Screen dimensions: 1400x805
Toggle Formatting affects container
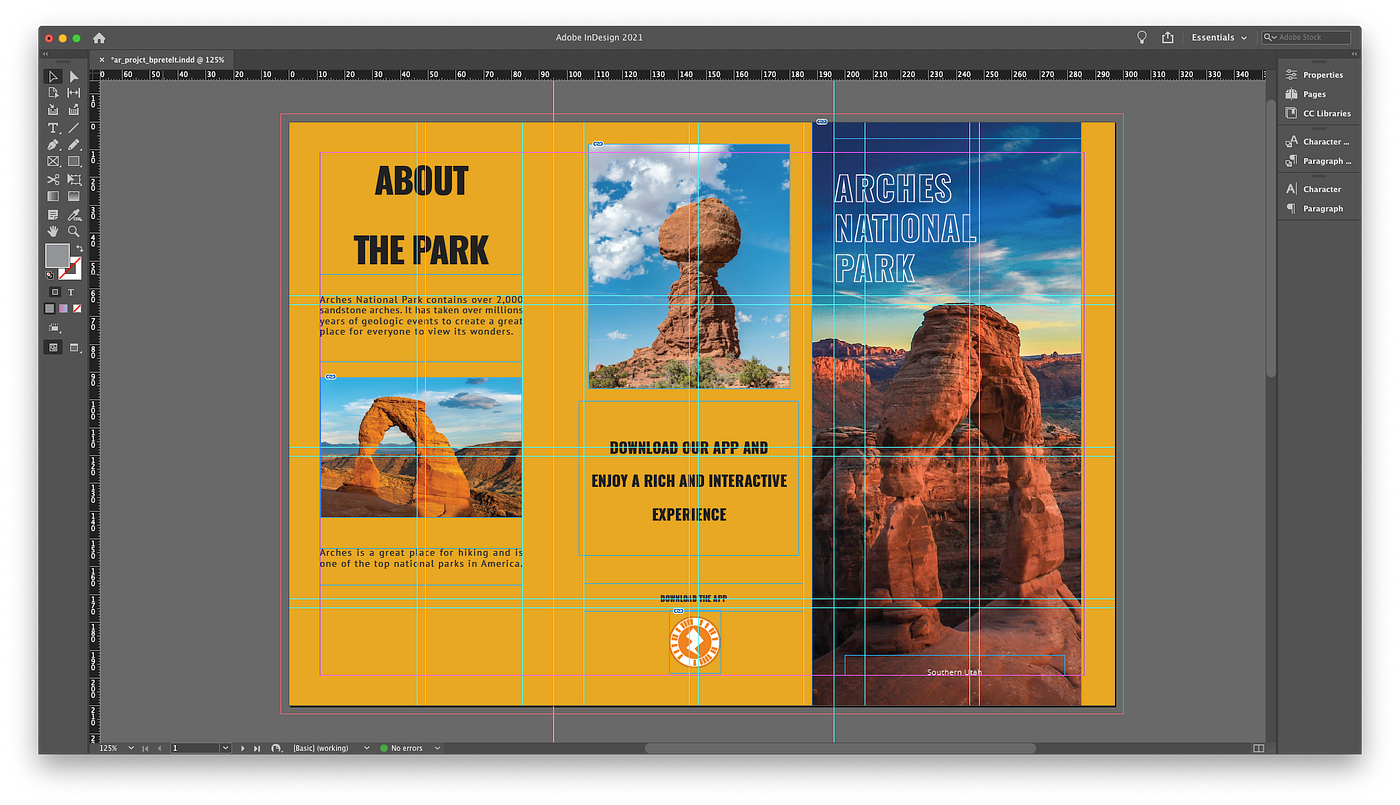point(54,292)
